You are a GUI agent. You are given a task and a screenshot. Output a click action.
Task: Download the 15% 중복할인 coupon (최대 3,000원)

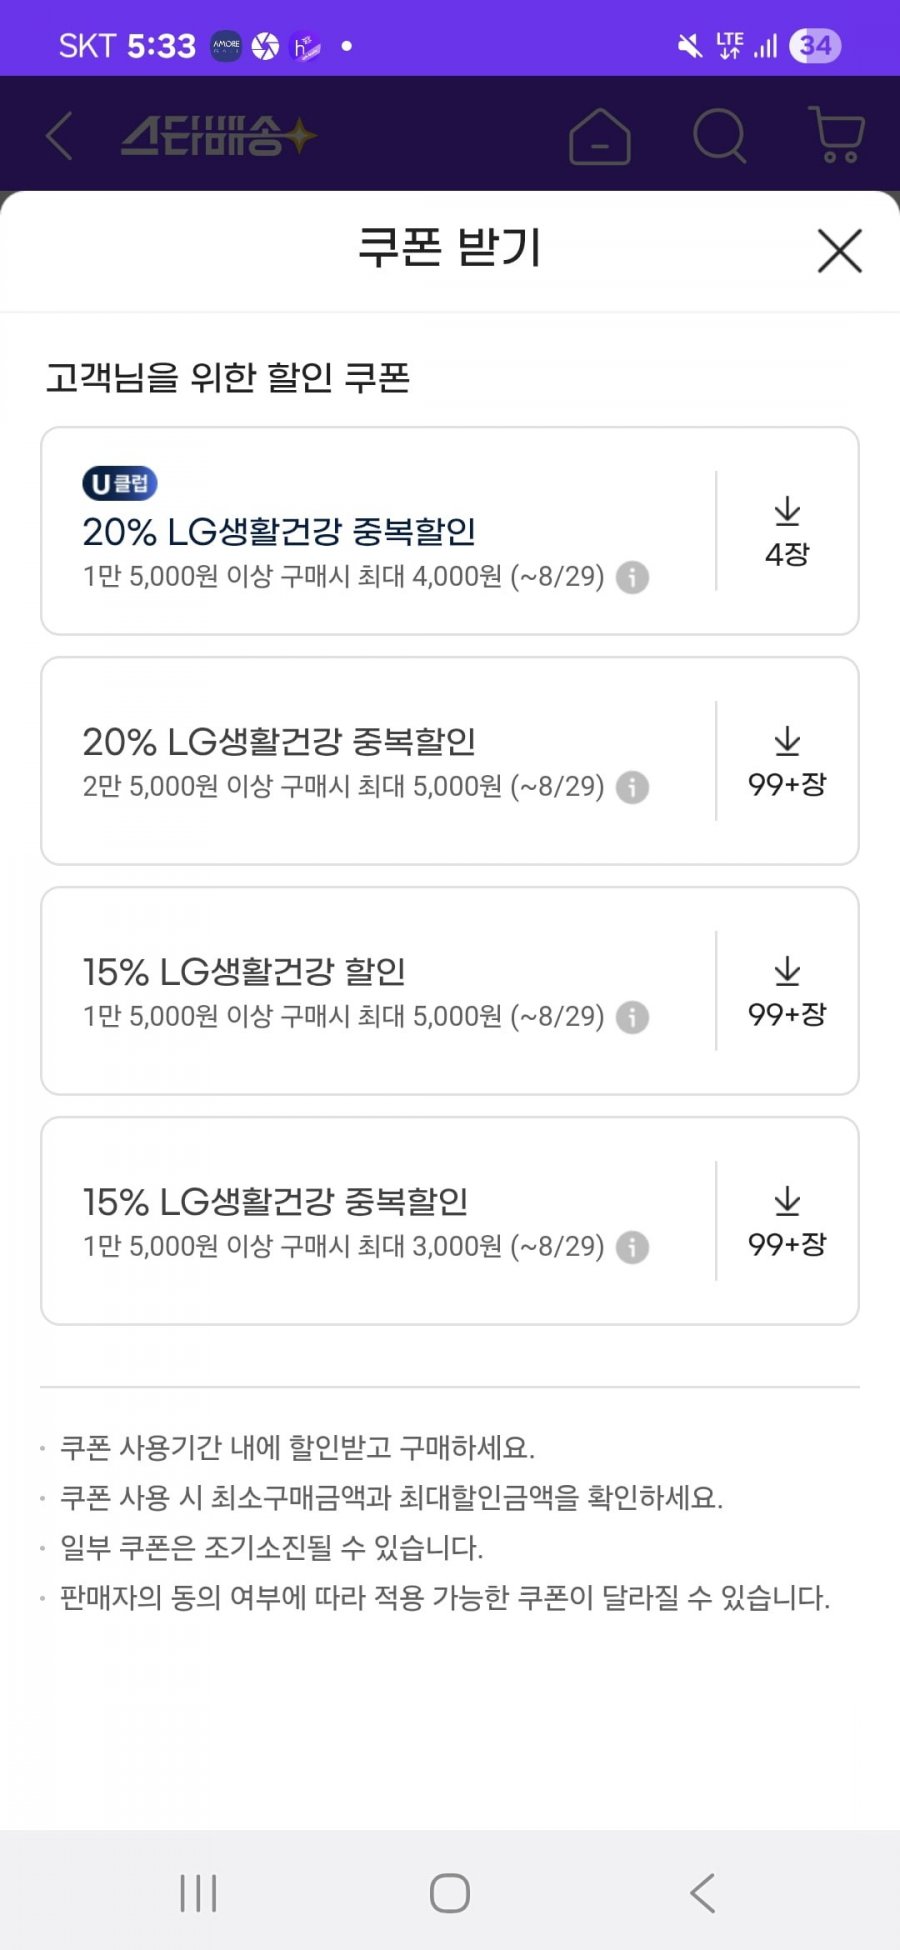click(x=787, y=1221)
